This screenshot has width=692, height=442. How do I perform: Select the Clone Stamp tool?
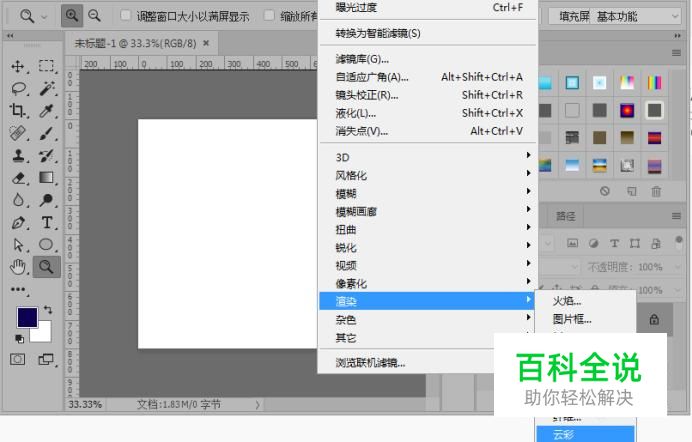coord(18,155)
